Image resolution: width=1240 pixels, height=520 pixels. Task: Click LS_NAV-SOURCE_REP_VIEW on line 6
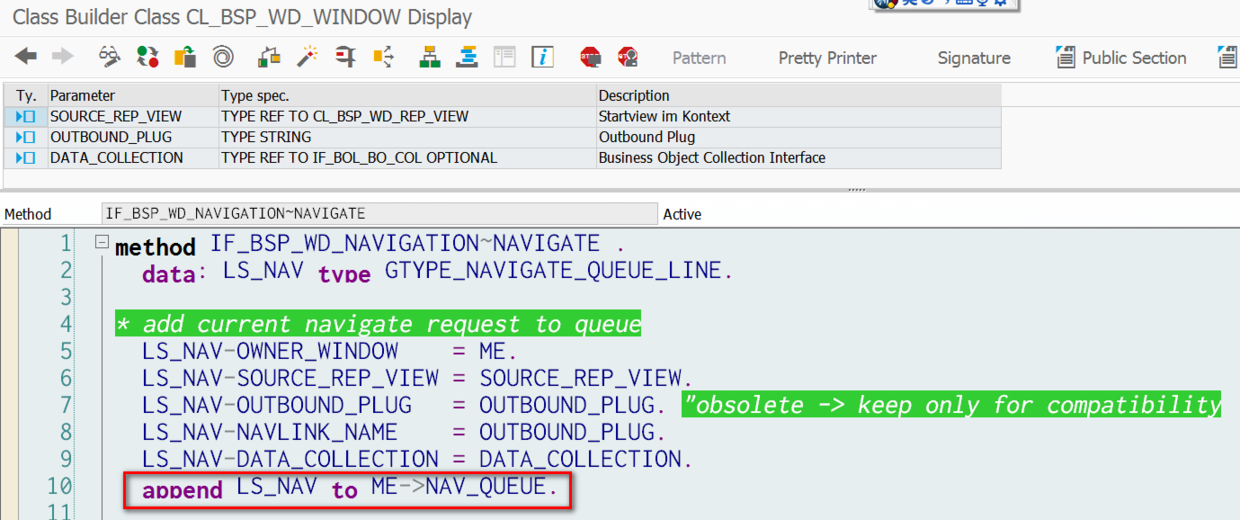290,379
